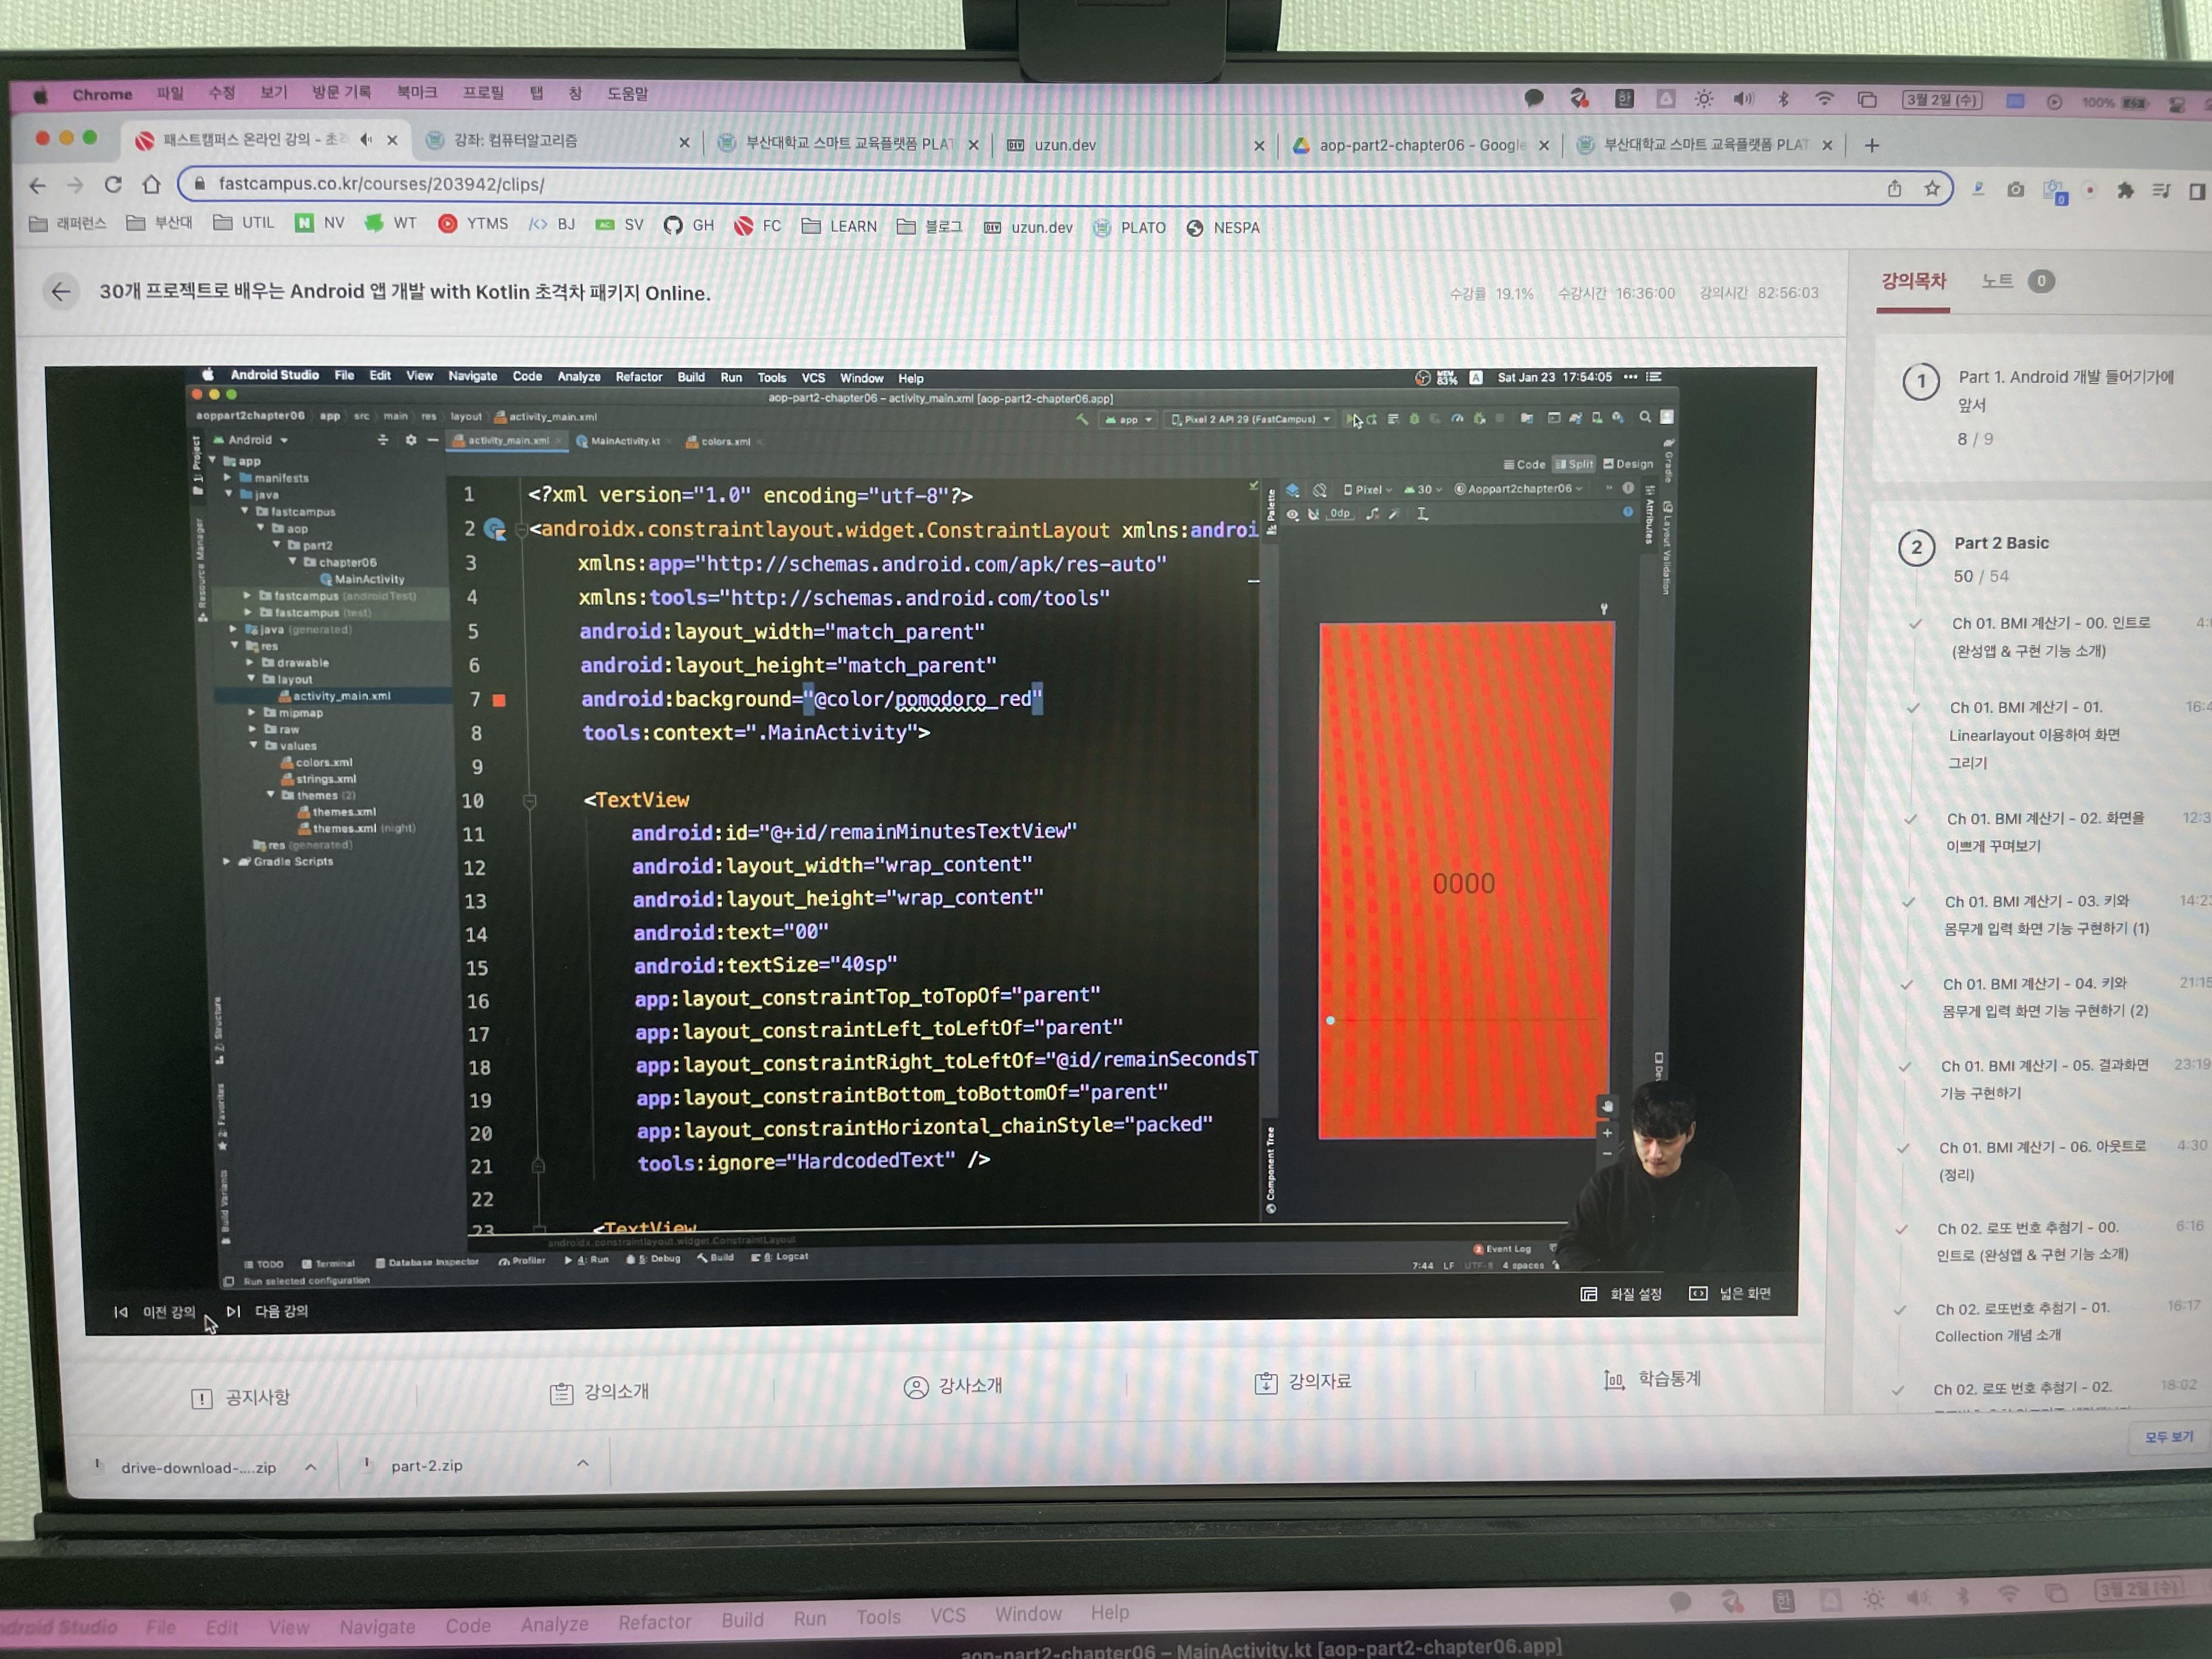Open the GH GitHub bookmark
The height and width of the screenshot is (1659, 2212).
coord(689,226)
